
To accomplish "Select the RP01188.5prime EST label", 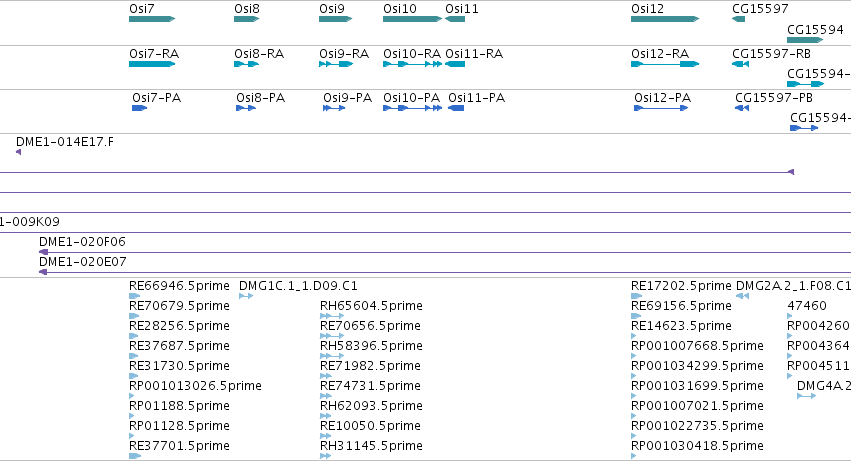I will 179,406.
